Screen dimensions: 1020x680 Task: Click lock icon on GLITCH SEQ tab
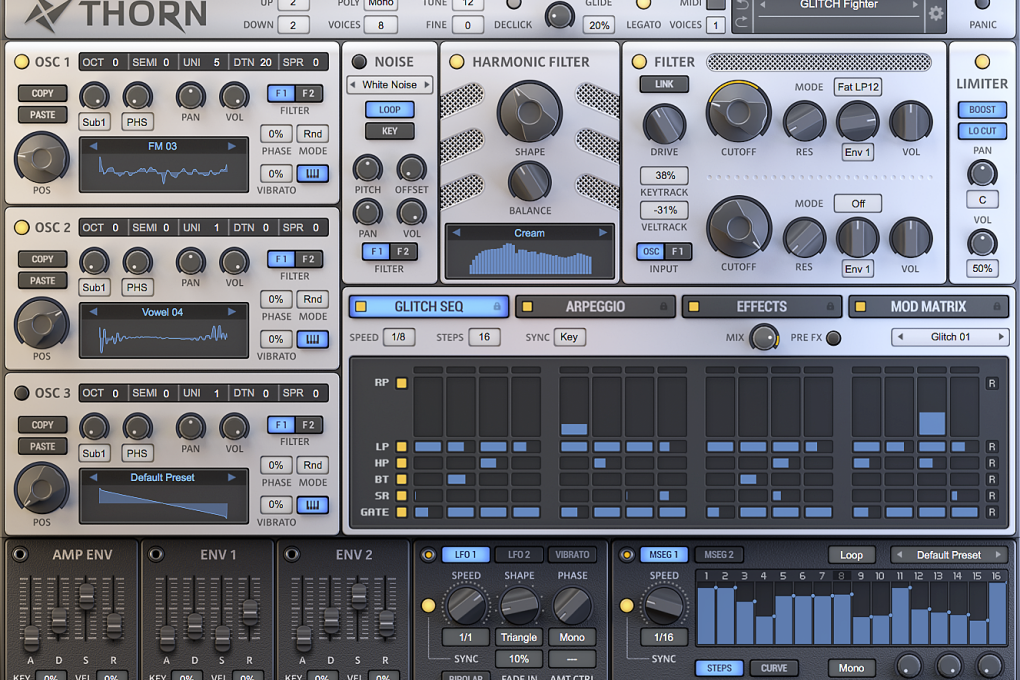497,306
